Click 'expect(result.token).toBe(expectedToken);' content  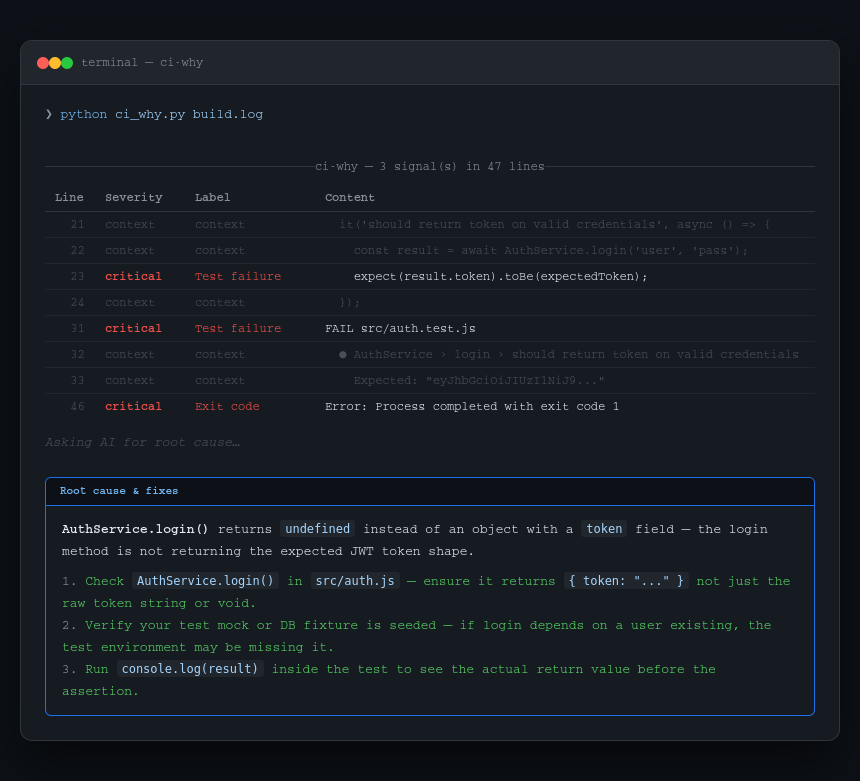500,276
